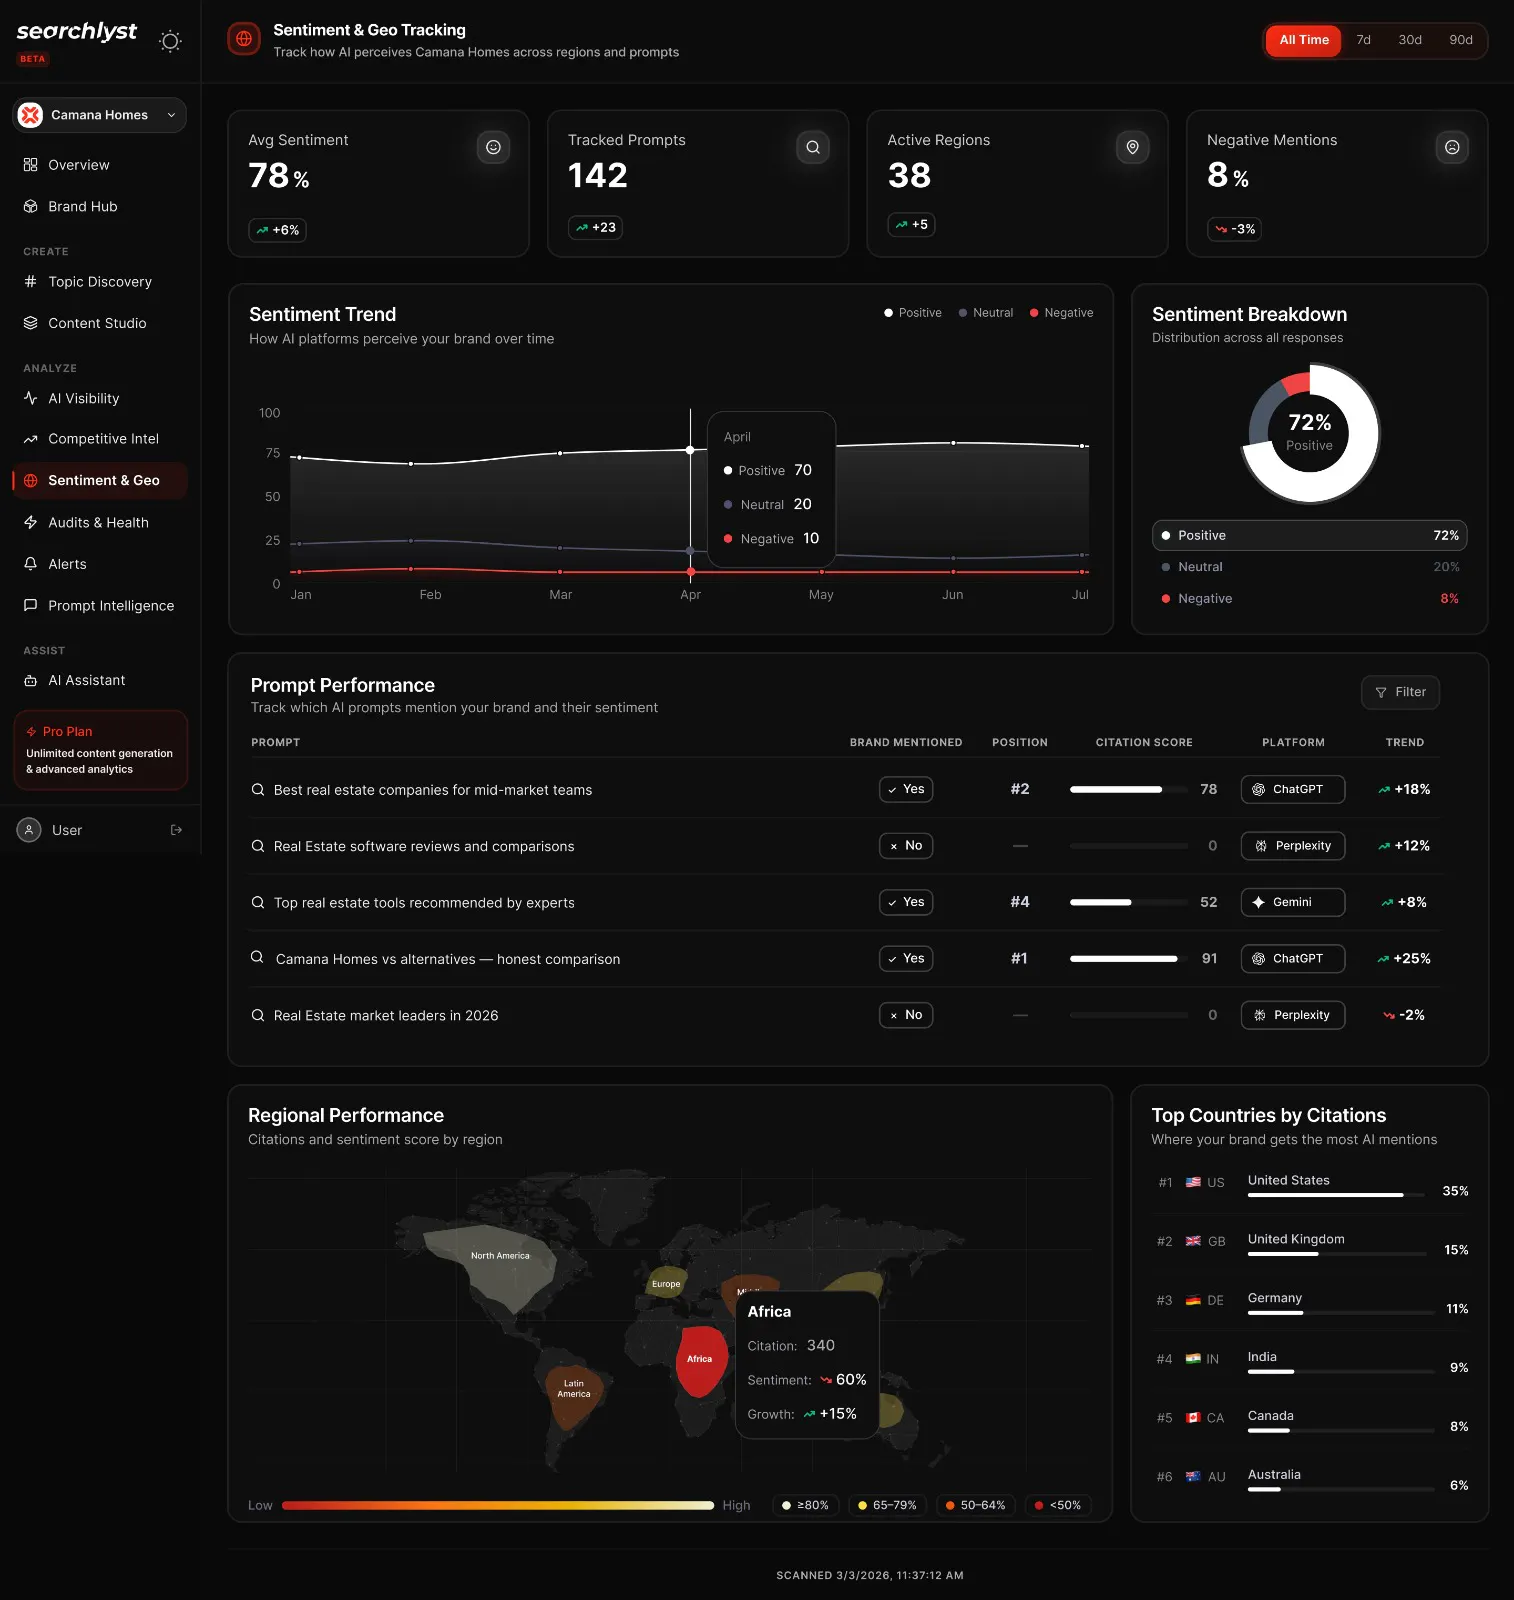Click the Low-to-High sentiment gradient bar
This screenshot has width=1514, height=1600.
click(498, 1505)
